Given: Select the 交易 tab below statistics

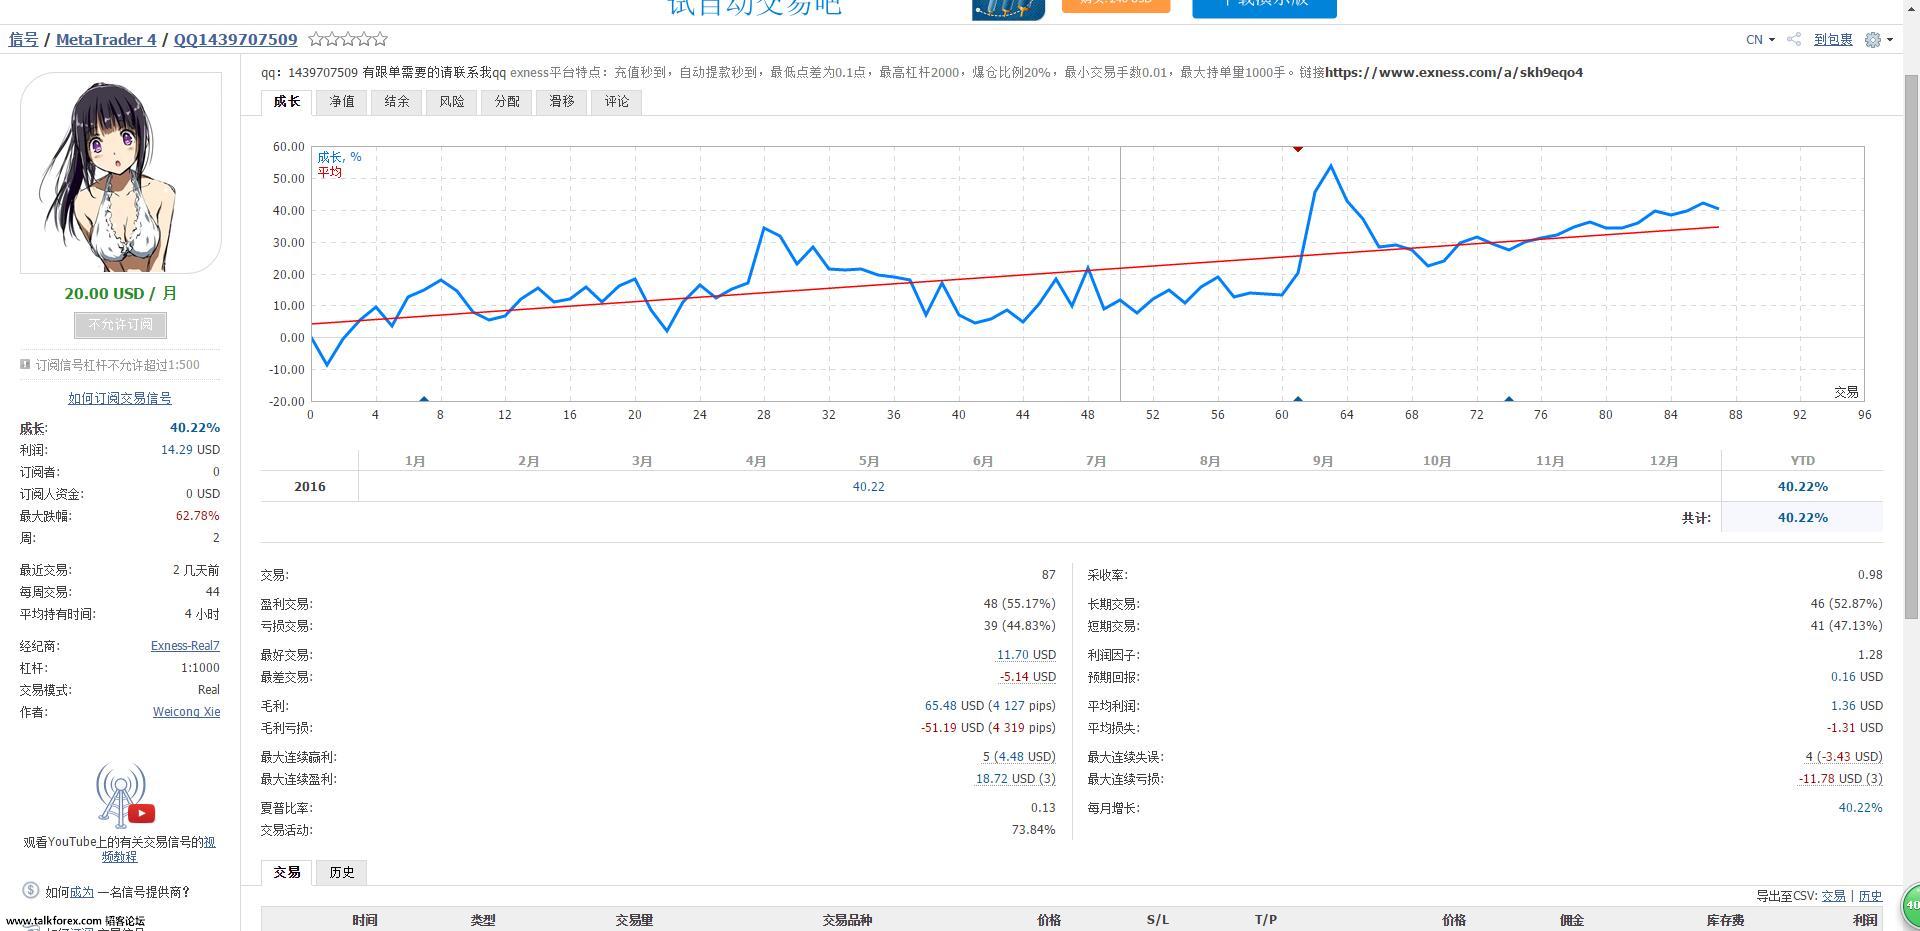Looking at the screenshot, I should (x=287, y=872).
